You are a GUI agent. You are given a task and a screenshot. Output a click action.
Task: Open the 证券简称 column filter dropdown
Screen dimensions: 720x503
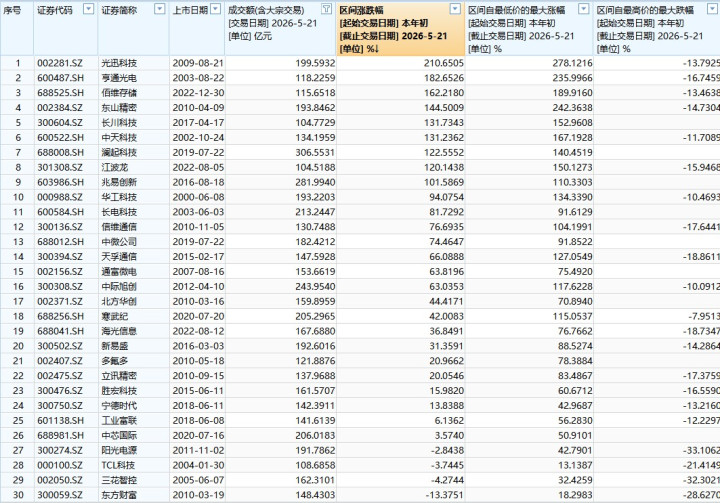[160, 9]
